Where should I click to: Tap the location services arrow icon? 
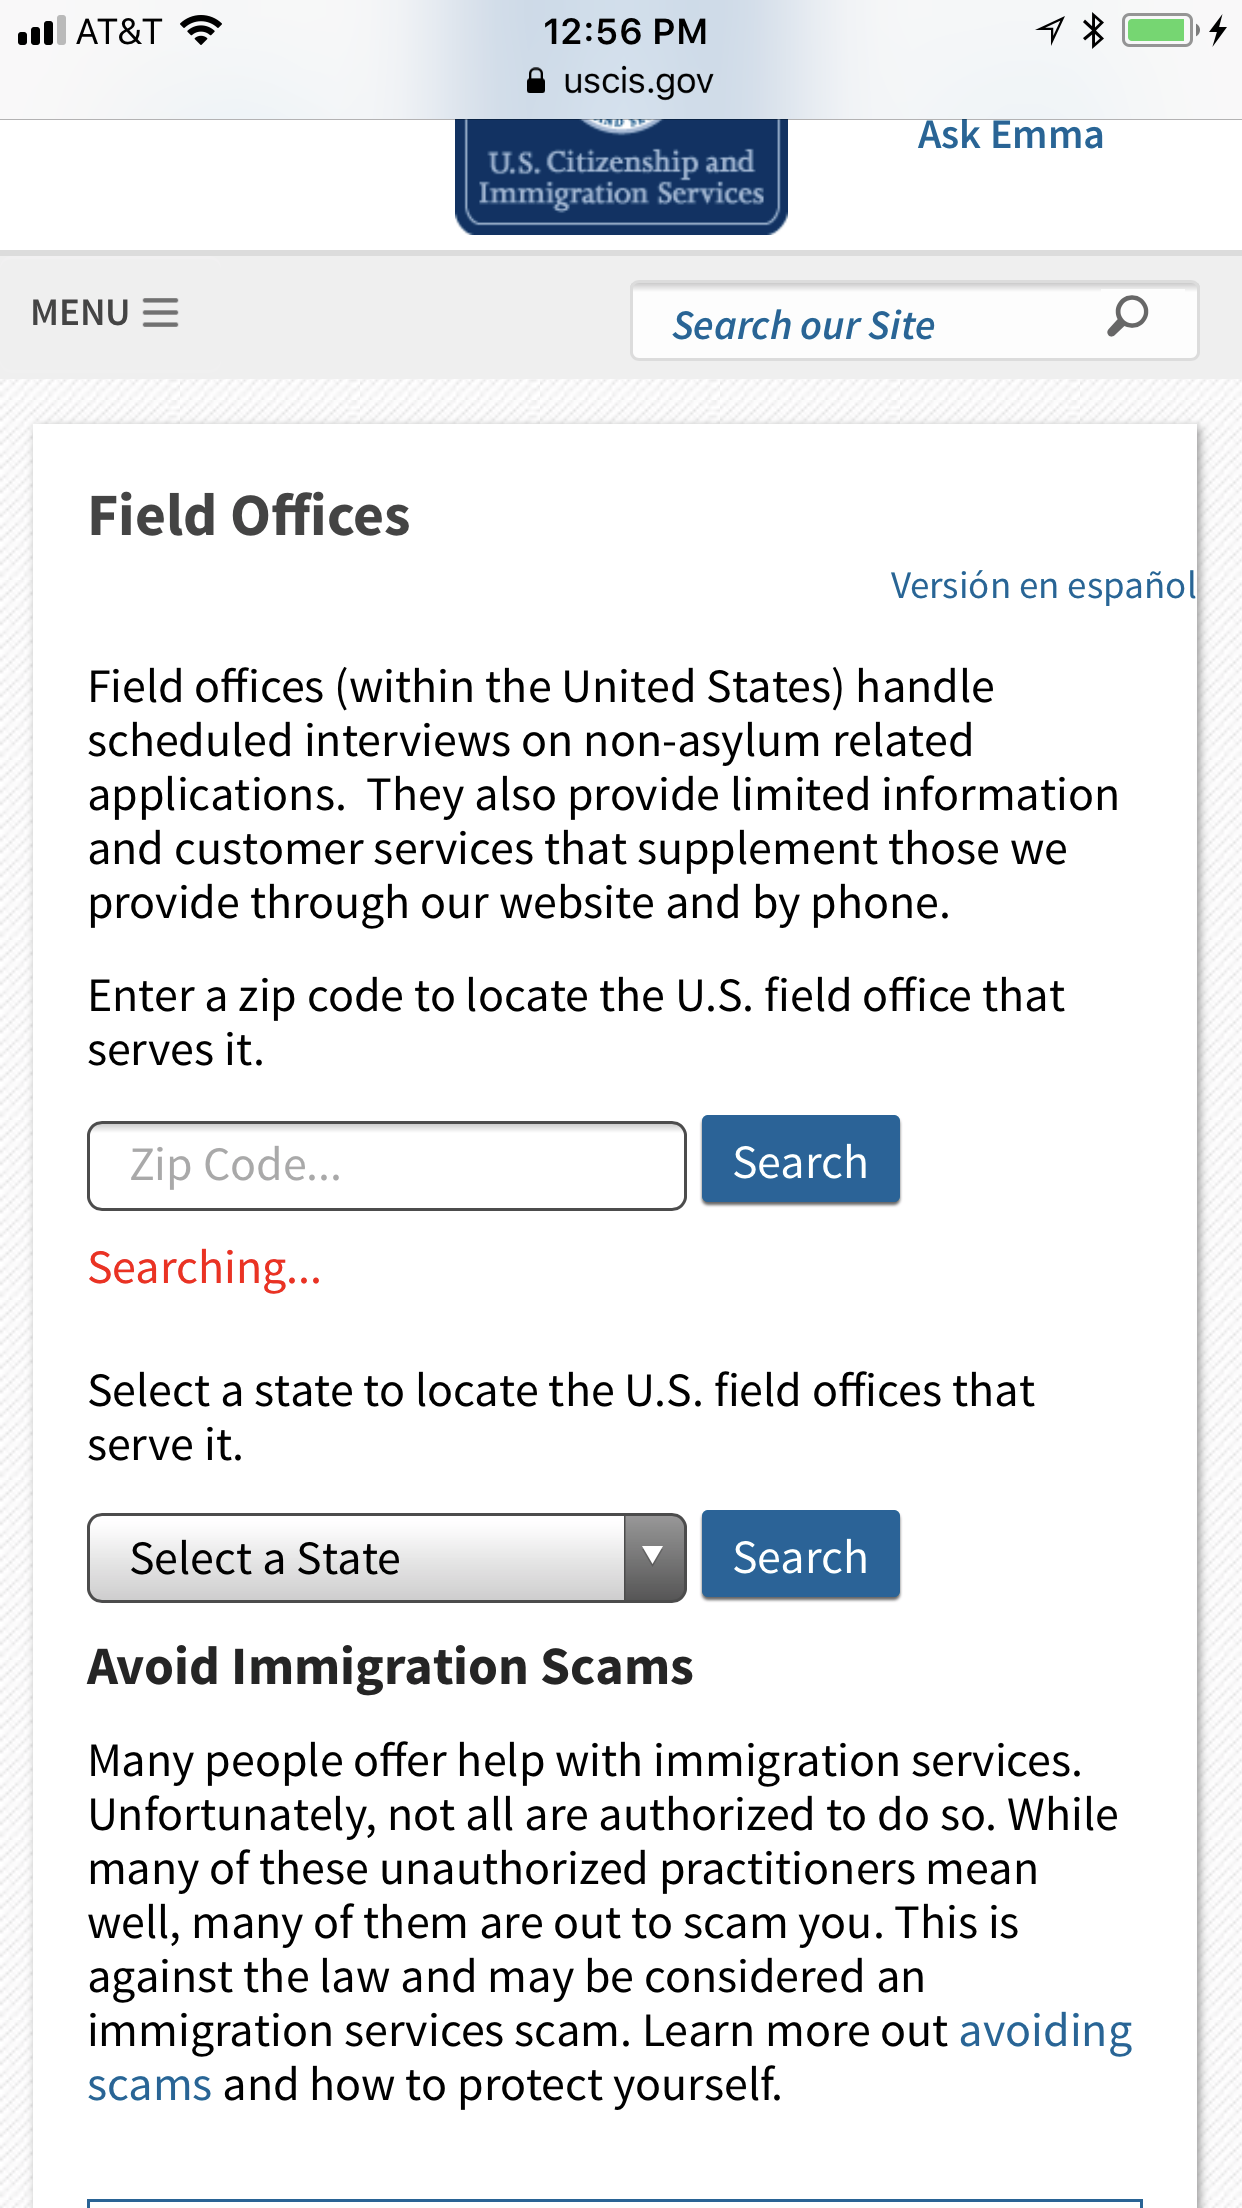(1050, 31)
